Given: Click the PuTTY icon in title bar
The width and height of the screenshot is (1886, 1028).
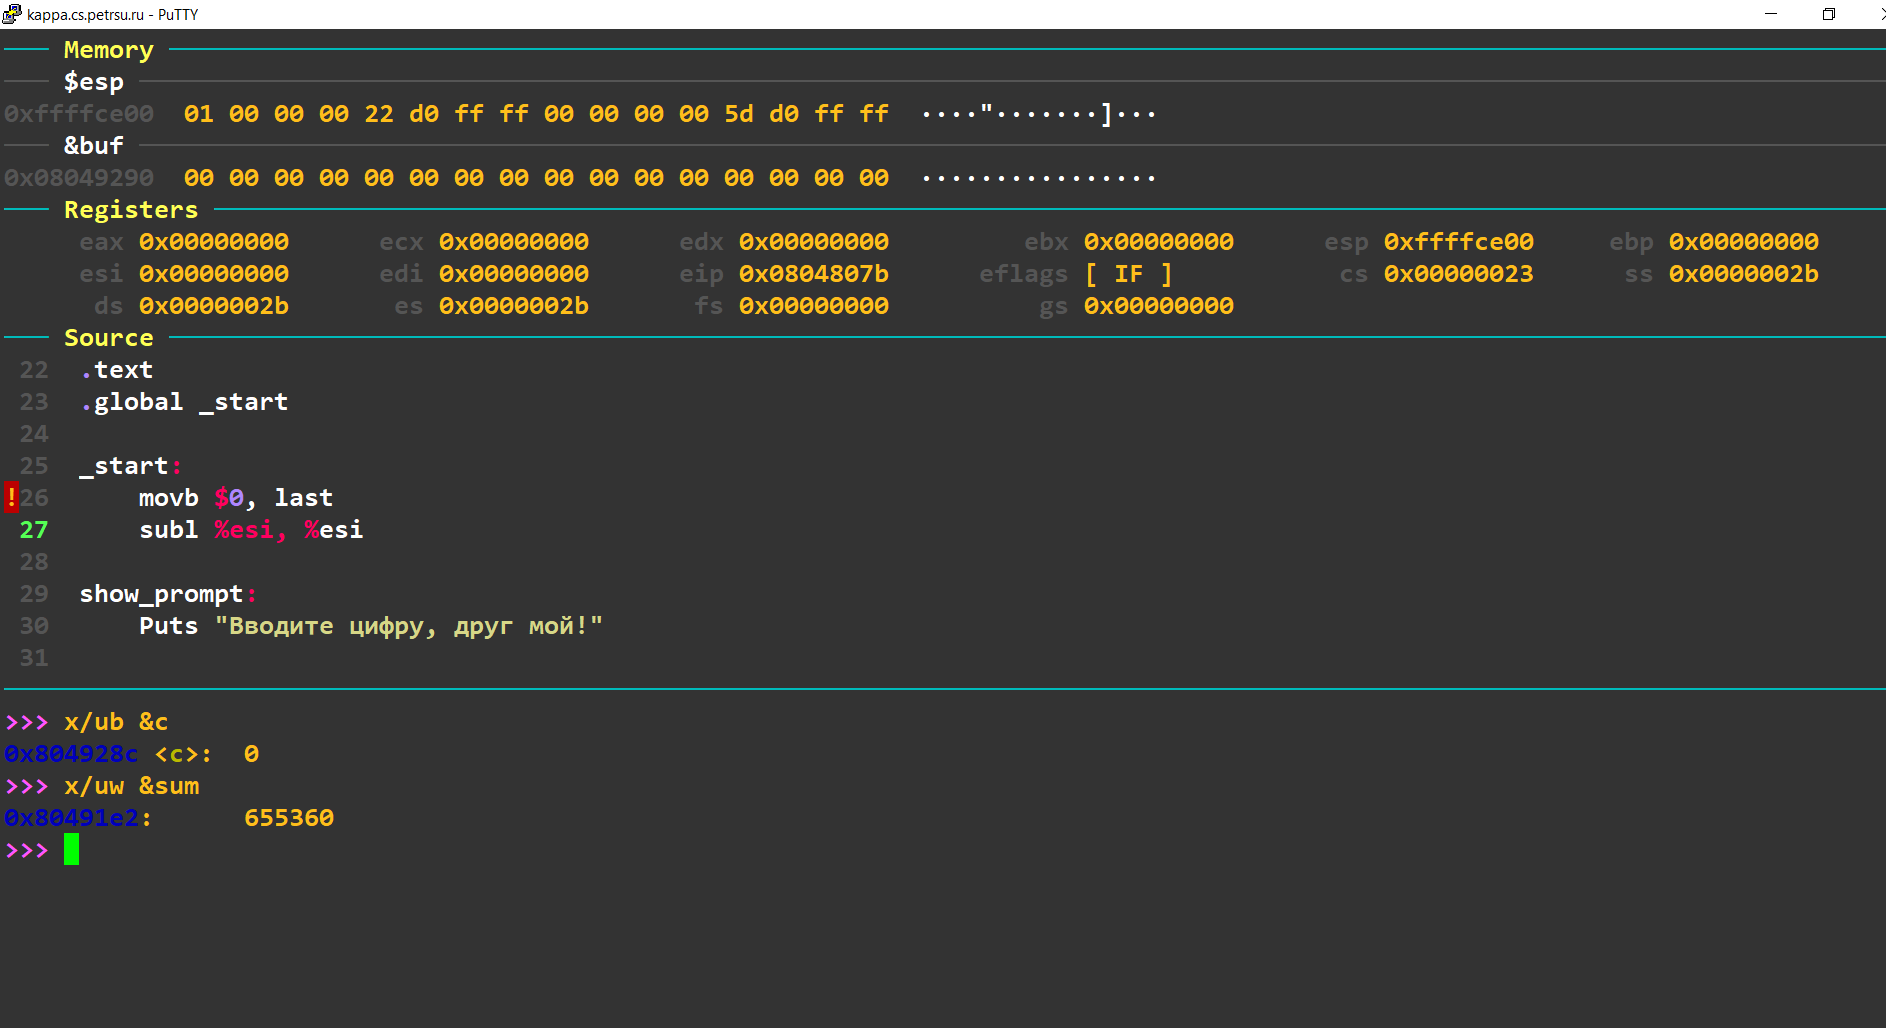Looking at the screenshot, I should click(x=12, y=14).
